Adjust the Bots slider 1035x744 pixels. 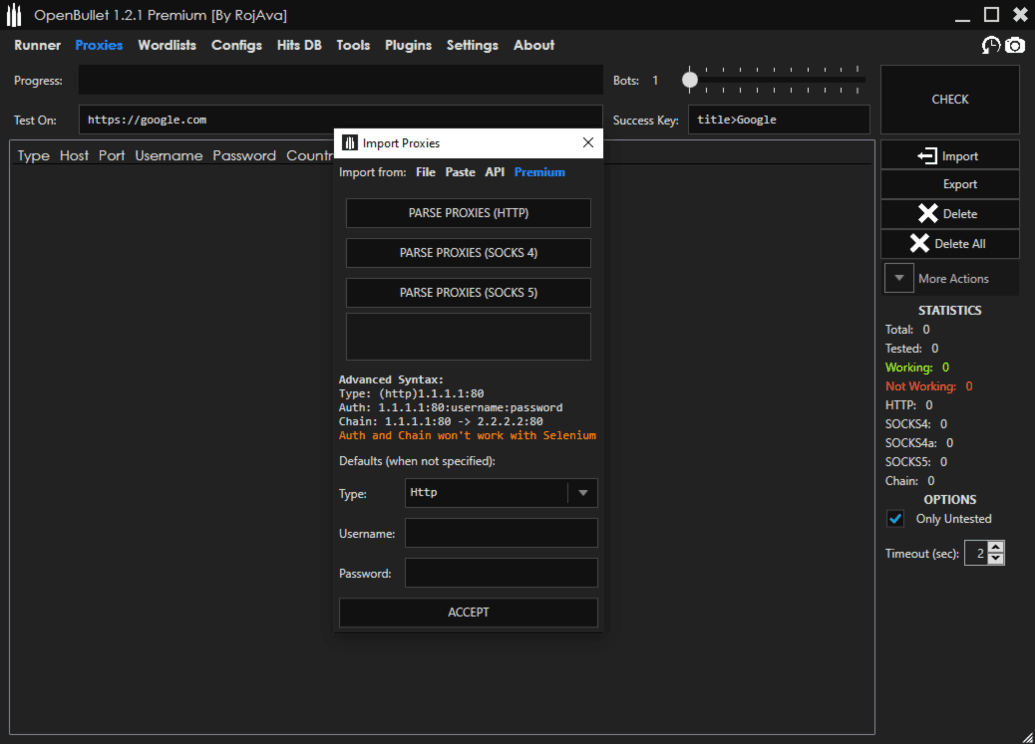689,80
